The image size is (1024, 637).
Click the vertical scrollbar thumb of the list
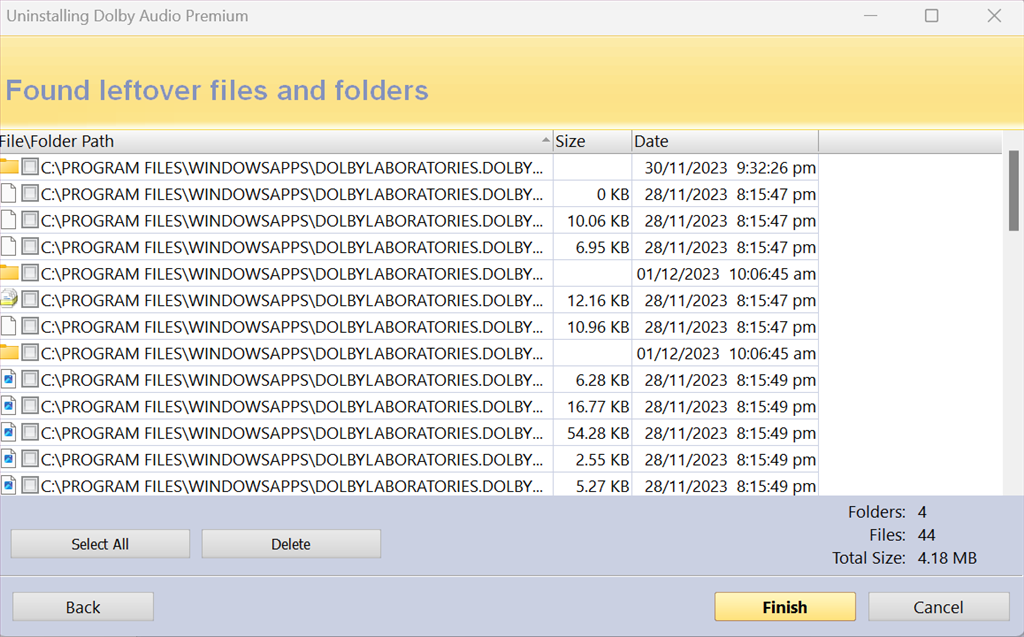coord(1013,191)
